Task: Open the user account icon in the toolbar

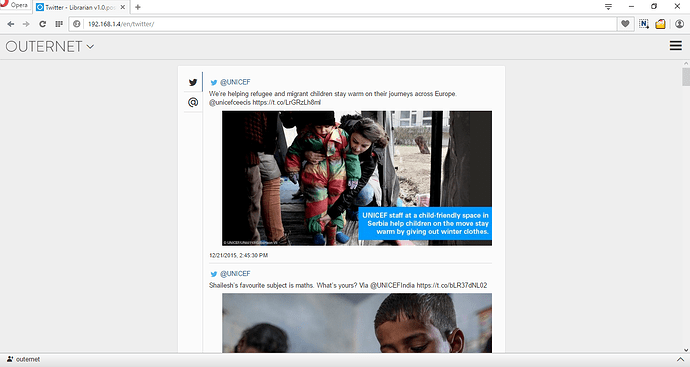Action: (679, 24)
